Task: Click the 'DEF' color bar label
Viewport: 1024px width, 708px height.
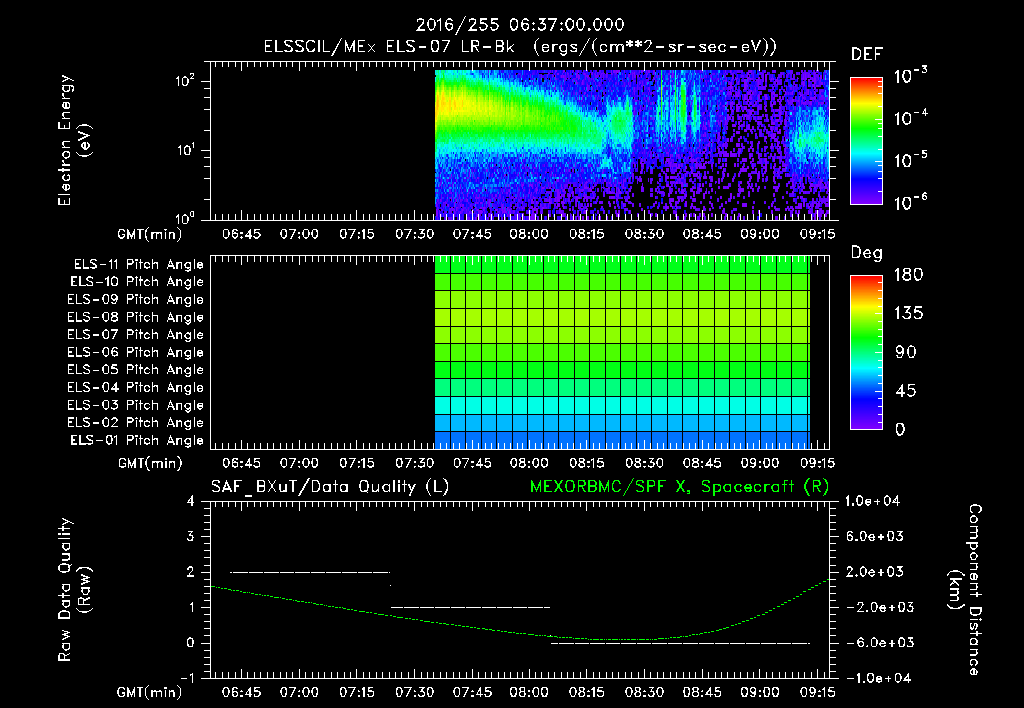Action: click(x=867, y=54)
